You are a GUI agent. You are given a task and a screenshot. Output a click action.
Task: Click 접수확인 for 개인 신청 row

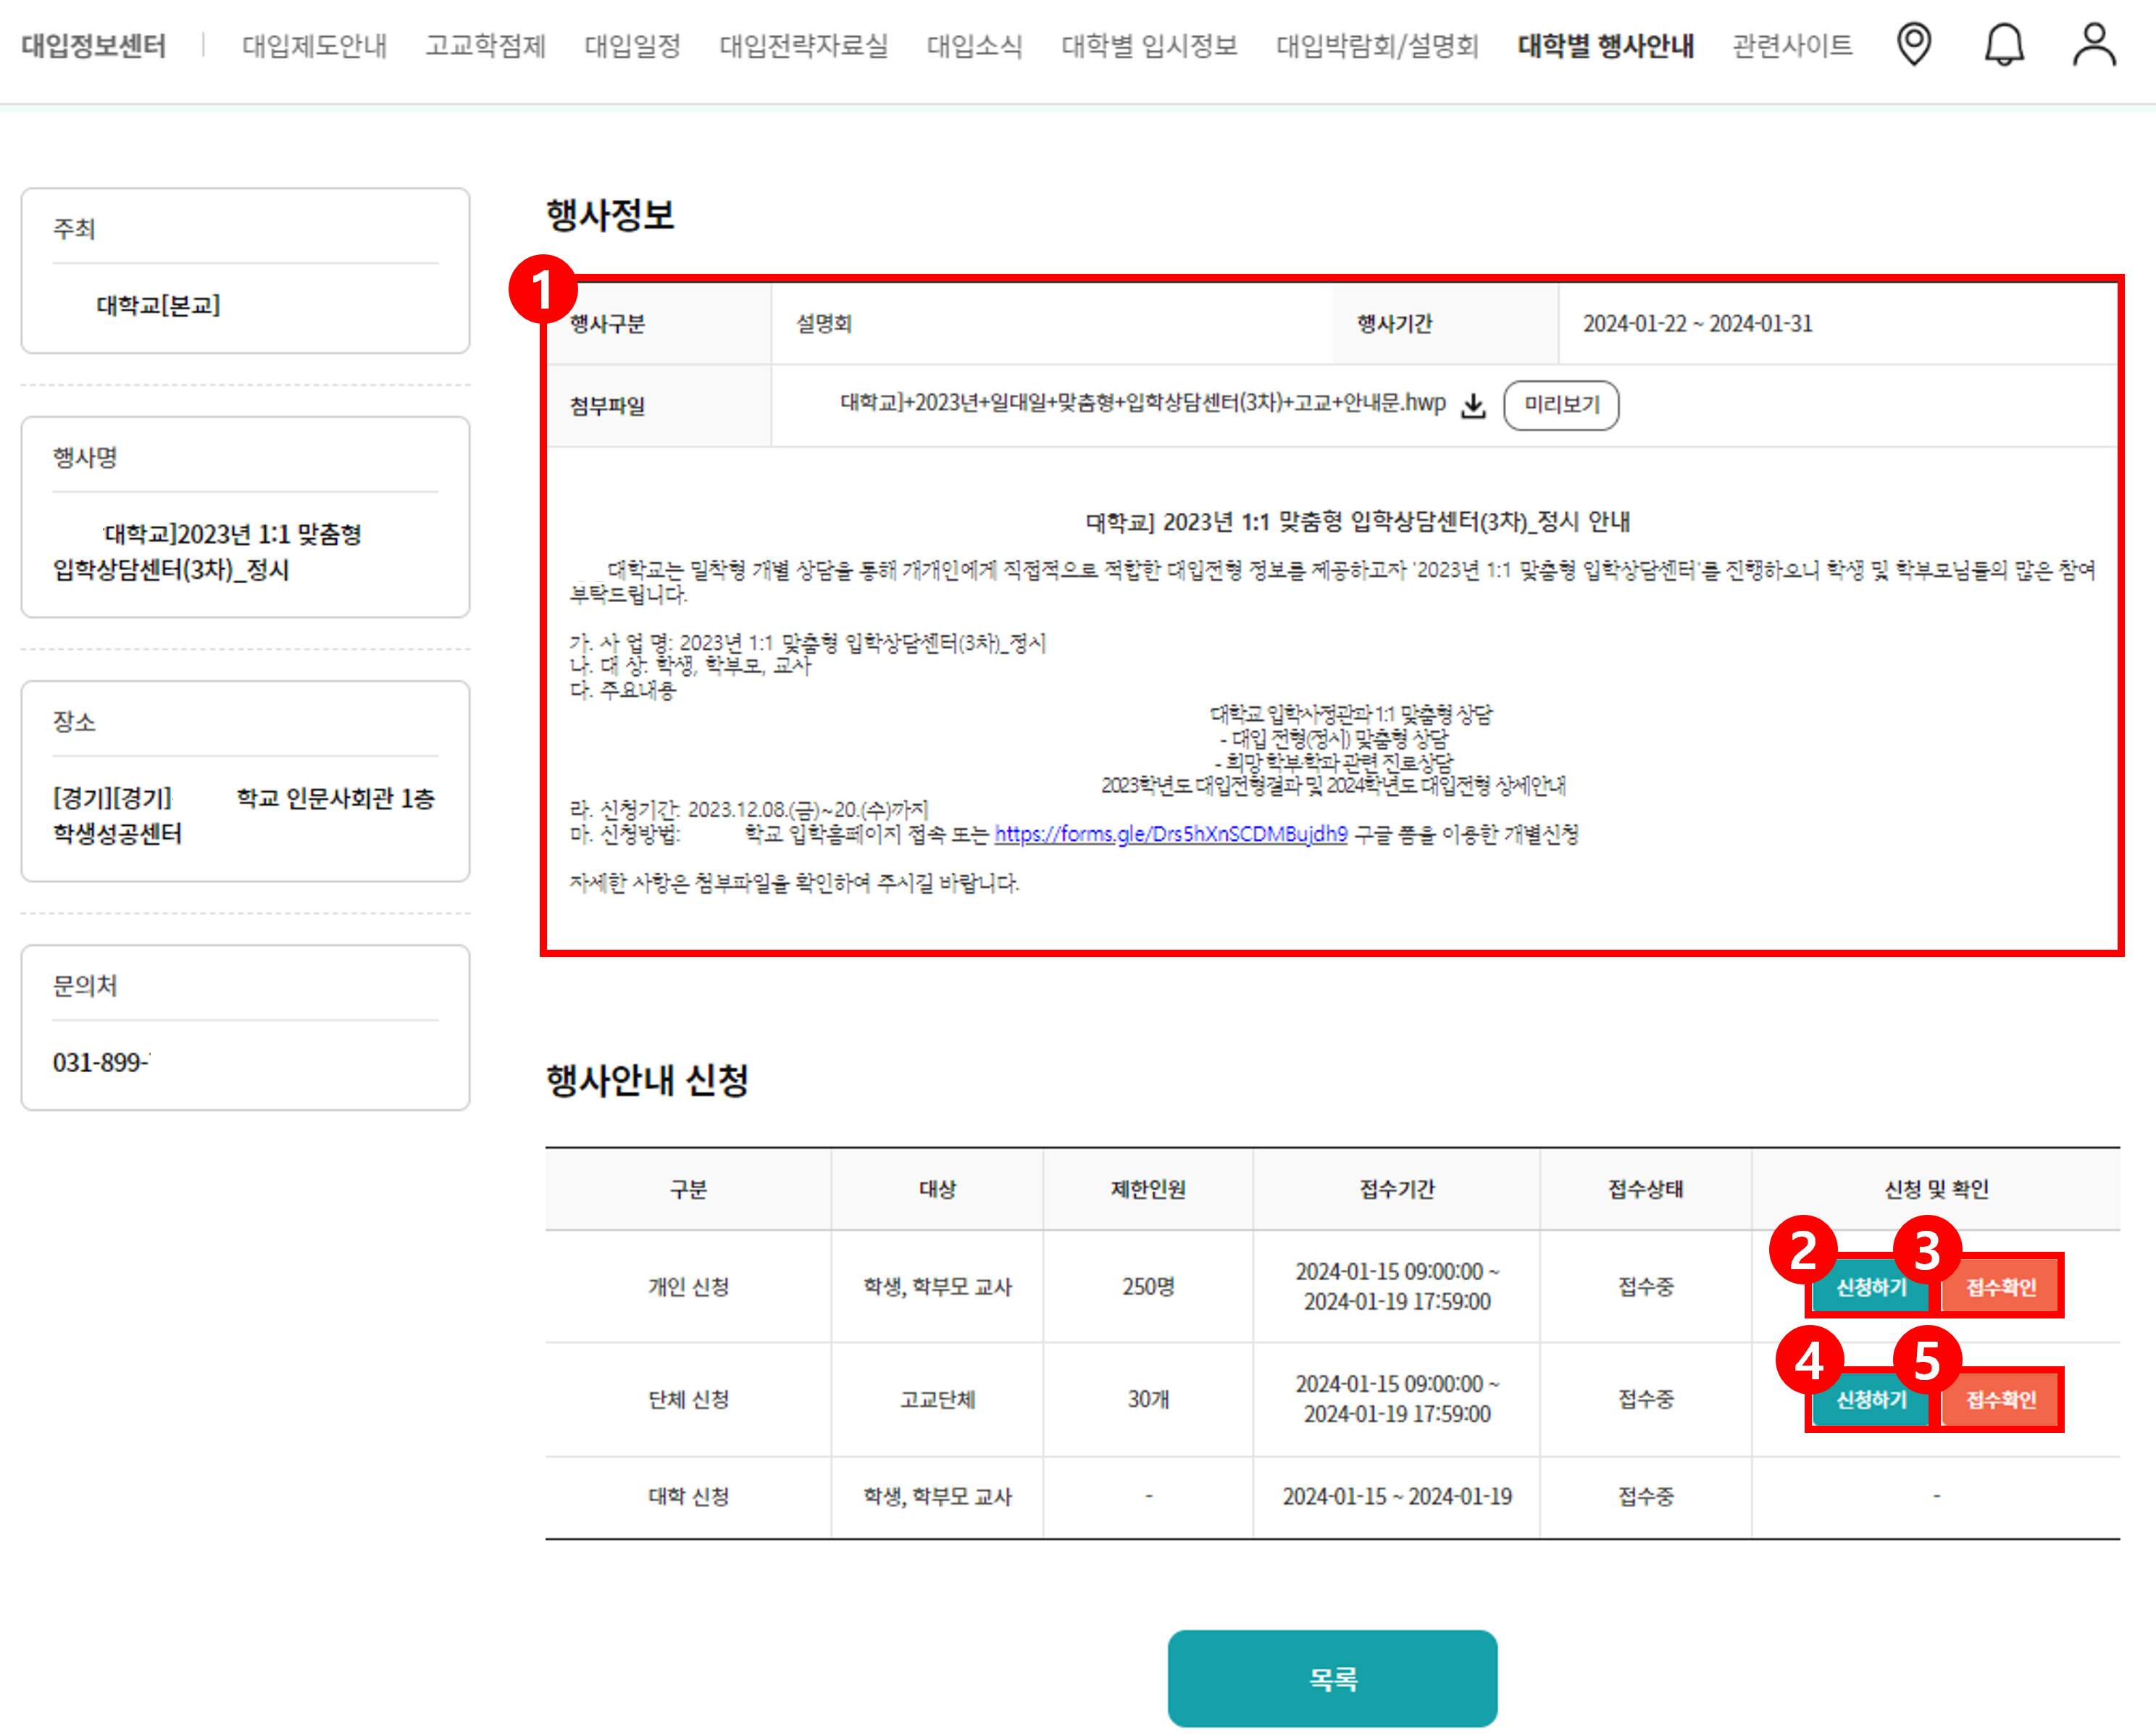point(2000,1287)
